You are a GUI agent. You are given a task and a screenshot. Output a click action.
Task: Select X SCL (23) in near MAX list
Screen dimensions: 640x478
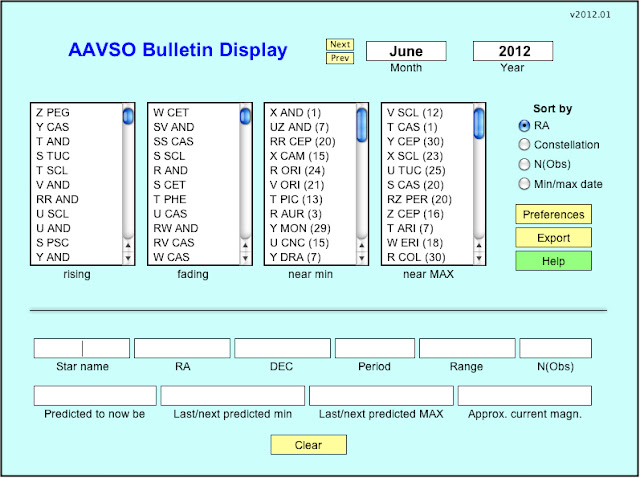pyautogui.click(x=415, y=156)
